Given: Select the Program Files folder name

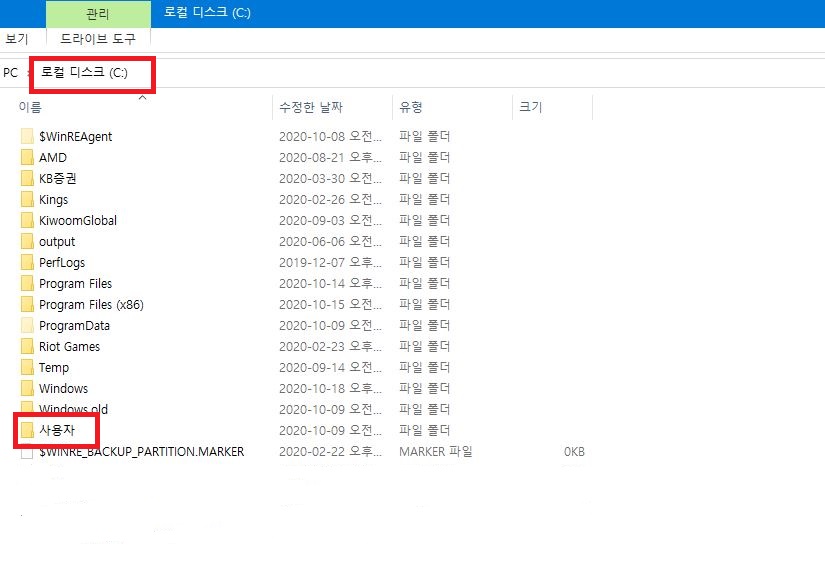Looking at the screenshot, I should (75, 284).
